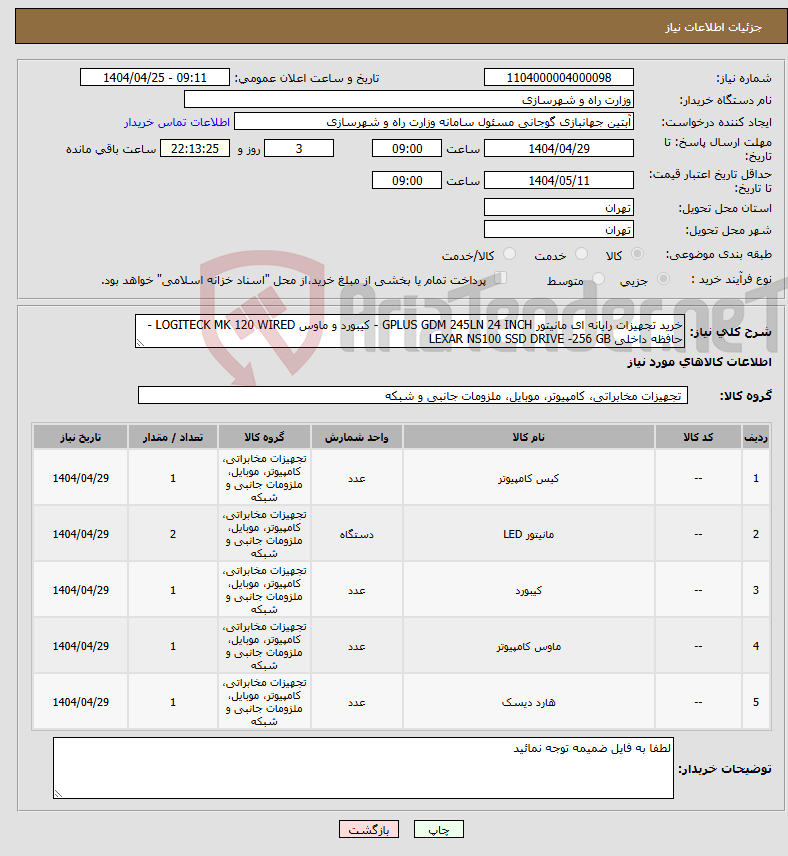
Task: Click the announcement date field 1404/04/25 - 09:11
Action: point(155,78)
